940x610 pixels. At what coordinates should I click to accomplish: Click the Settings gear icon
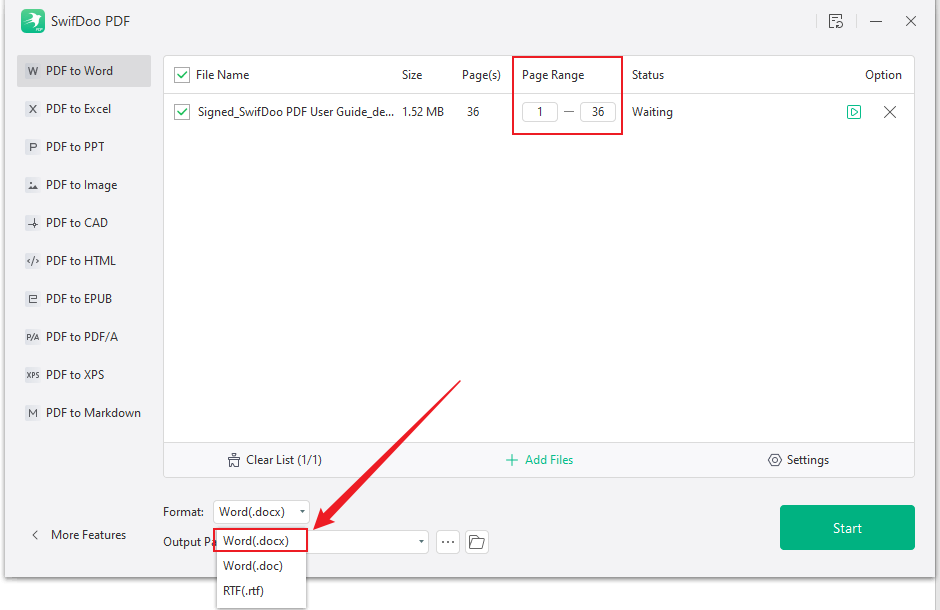pyautogui.click(x=775, y=460)
